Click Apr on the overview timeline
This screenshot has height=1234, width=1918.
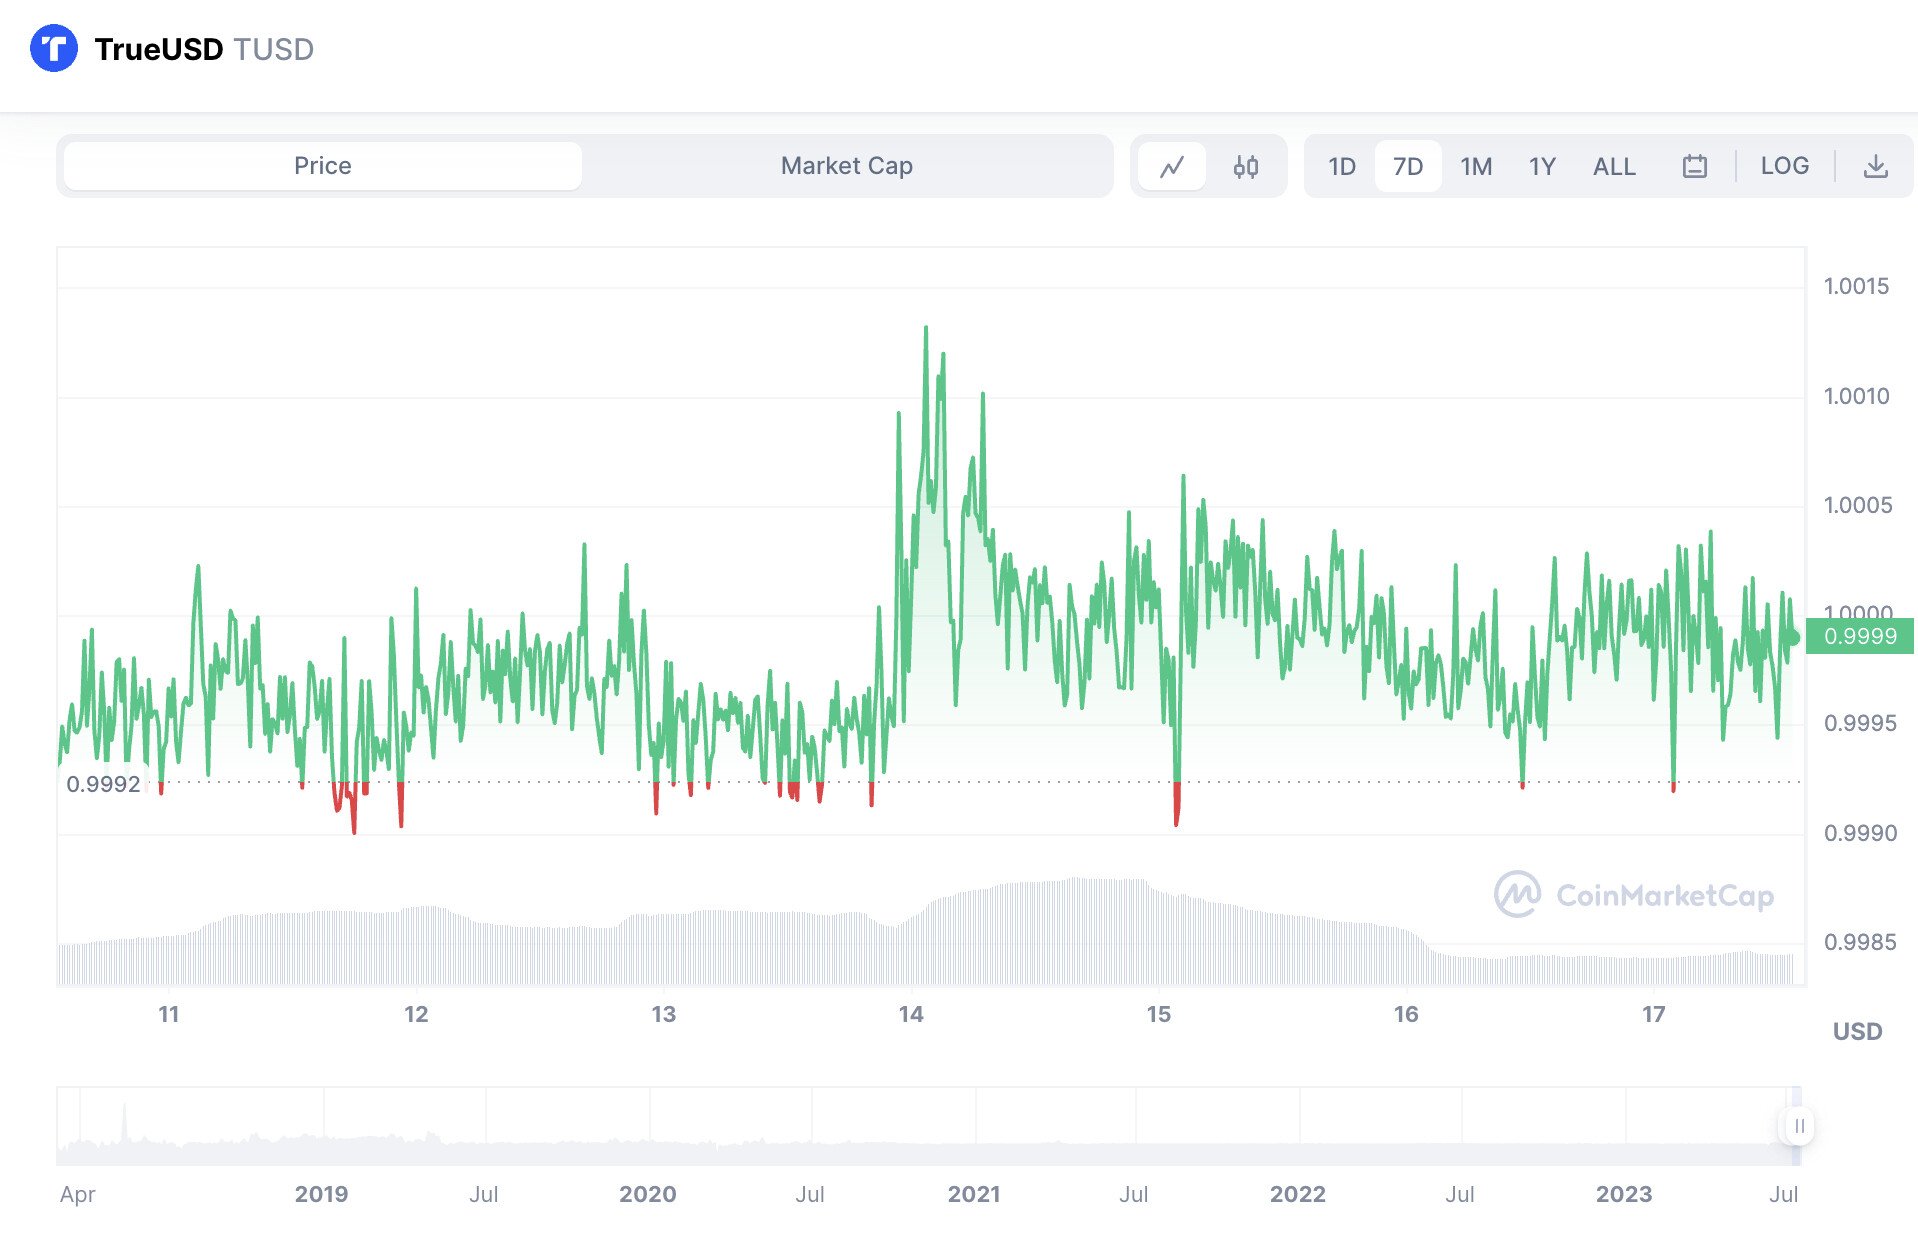pyautogui.click(x=77, y=1194)
